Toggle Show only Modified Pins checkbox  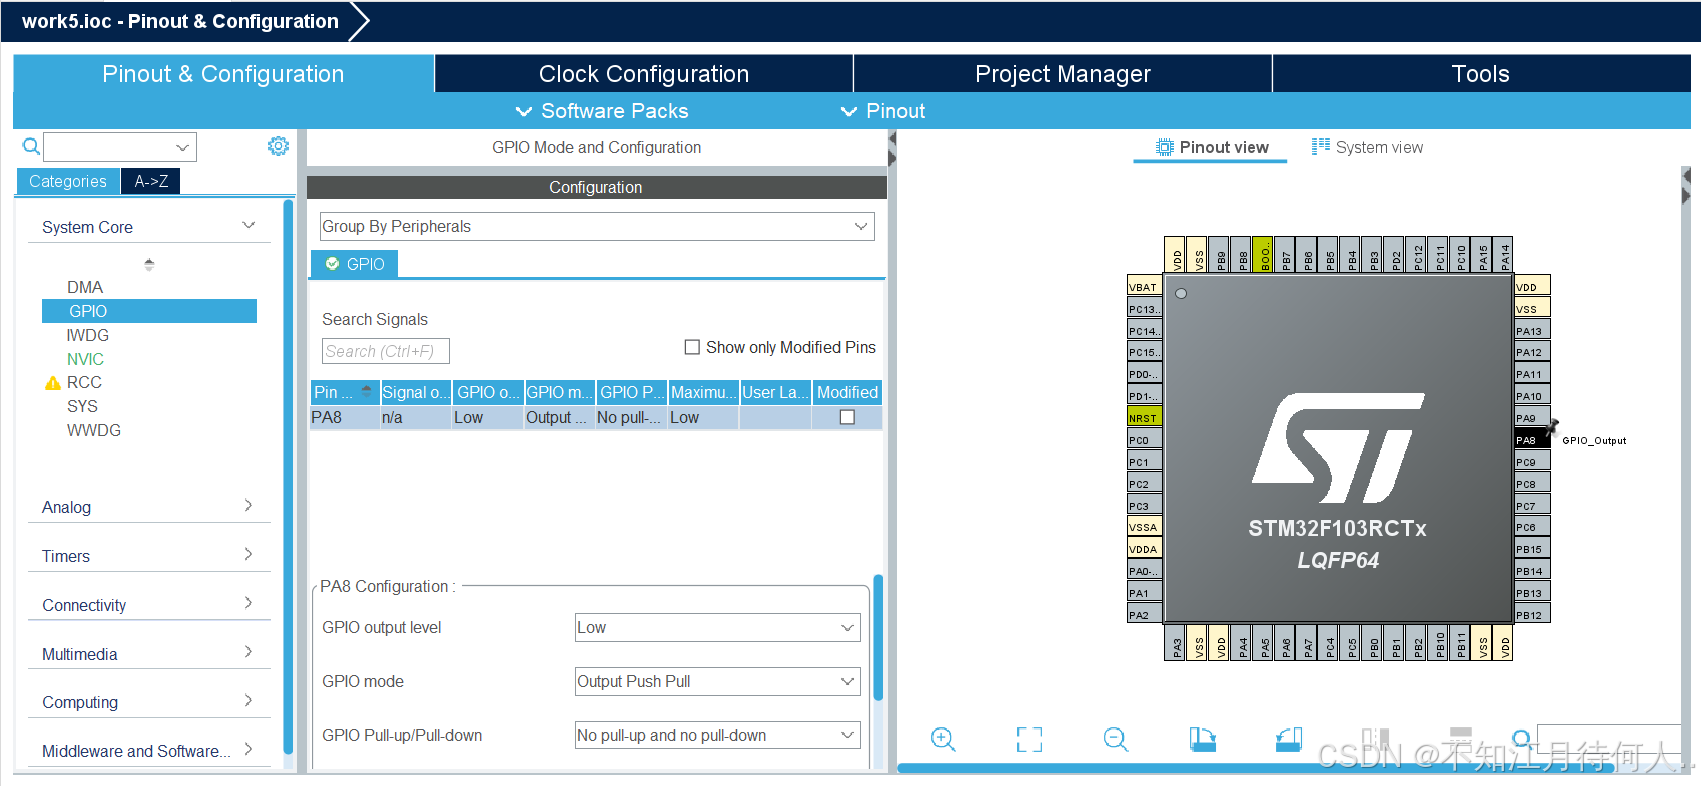pyautogui.click(x=692, y=347)
